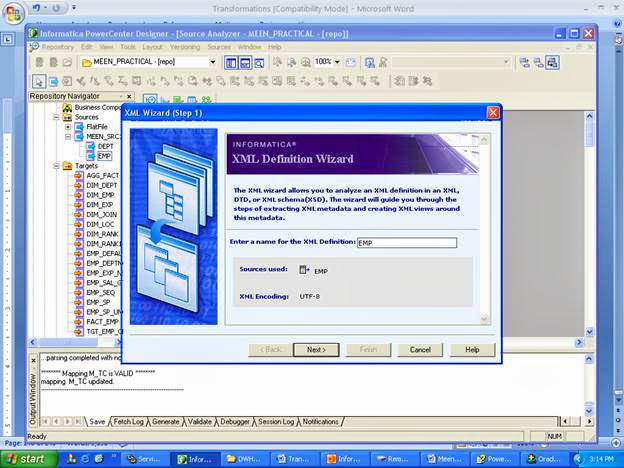Select the AGG_FACT target

pos(103,176)
